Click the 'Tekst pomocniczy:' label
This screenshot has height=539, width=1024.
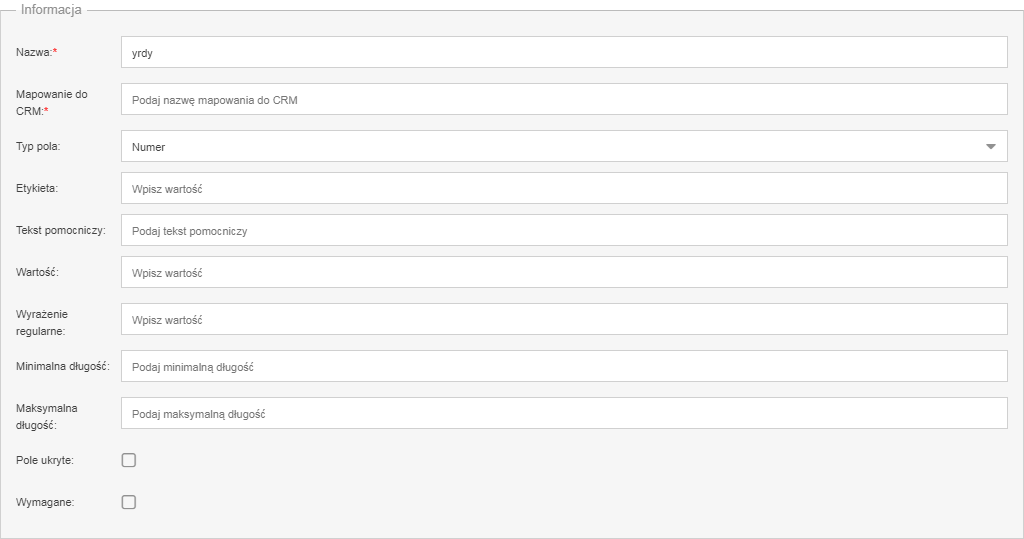click(61, 230)
